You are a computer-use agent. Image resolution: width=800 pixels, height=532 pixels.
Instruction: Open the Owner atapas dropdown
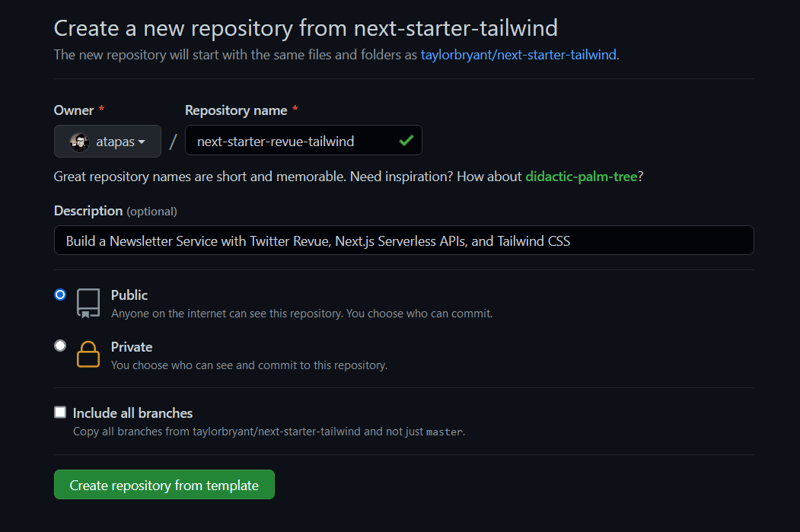(x=108, y=141)
